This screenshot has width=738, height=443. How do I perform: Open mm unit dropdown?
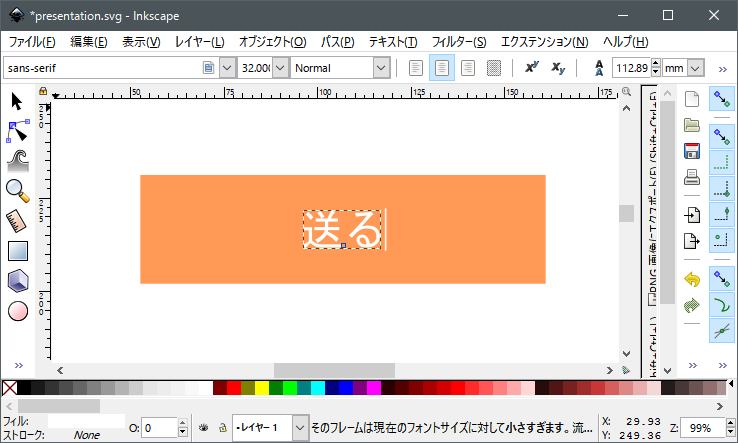[x=696, y=68]
